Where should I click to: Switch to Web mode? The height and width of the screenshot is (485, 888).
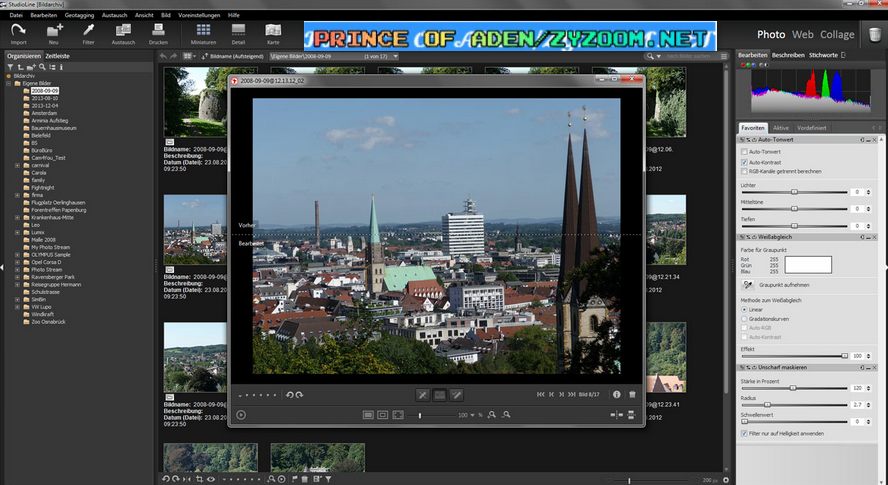(x=802, y=35)
